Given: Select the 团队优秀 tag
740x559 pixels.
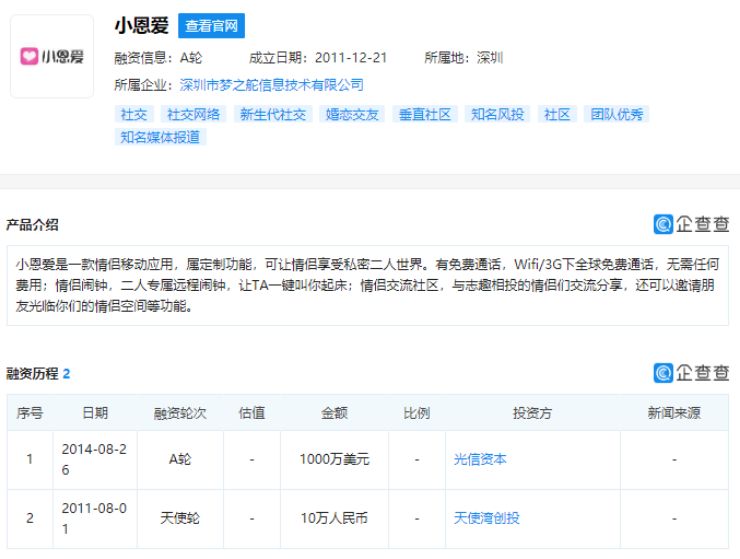Looking at the screenshot, I should 616,114.
